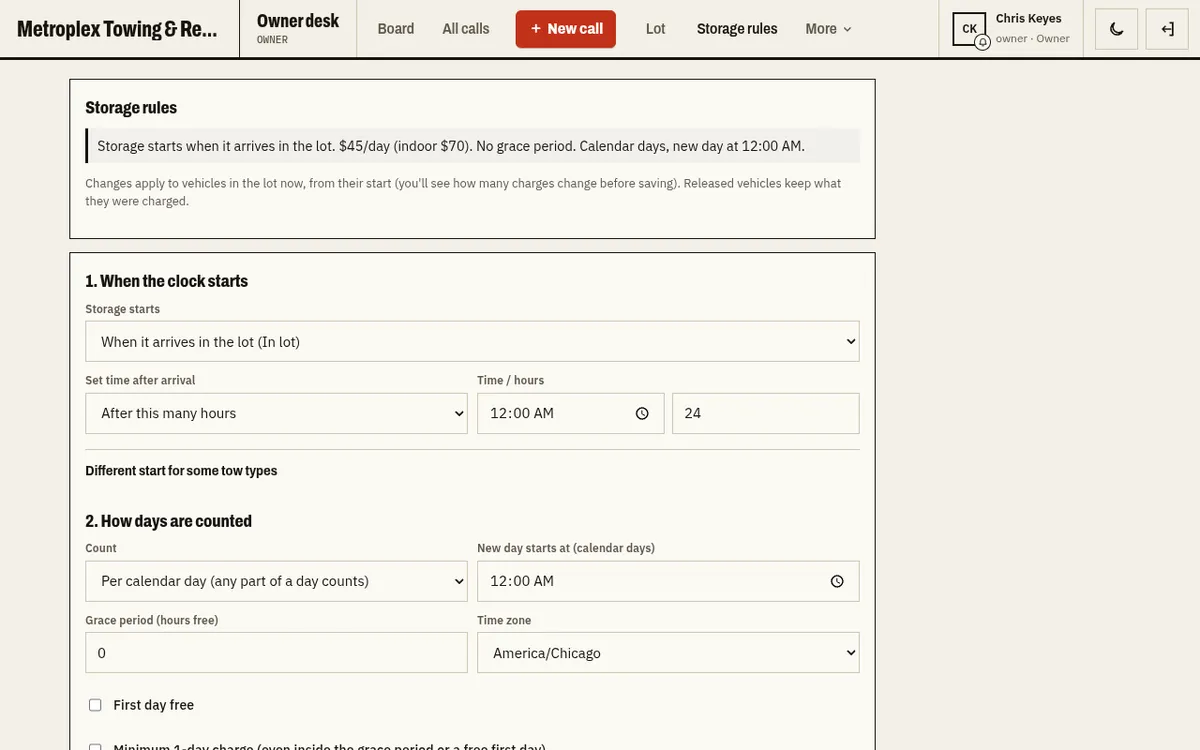This screenshot has width=1200, height=750.
Task: Click the 'owner · Owner' role text
Action: click(x=1033, y=39)
